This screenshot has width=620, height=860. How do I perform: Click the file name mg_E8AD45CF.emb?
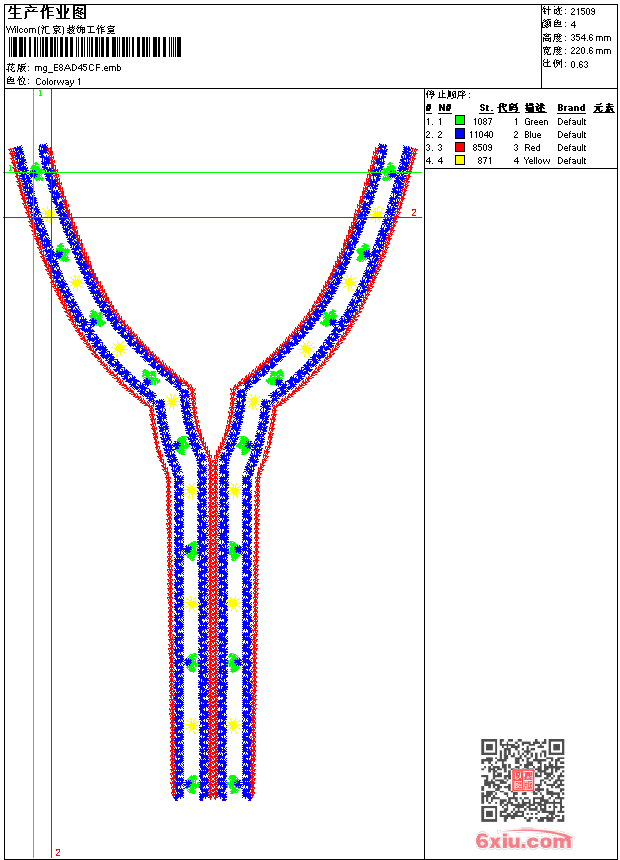tap(78, 68)
